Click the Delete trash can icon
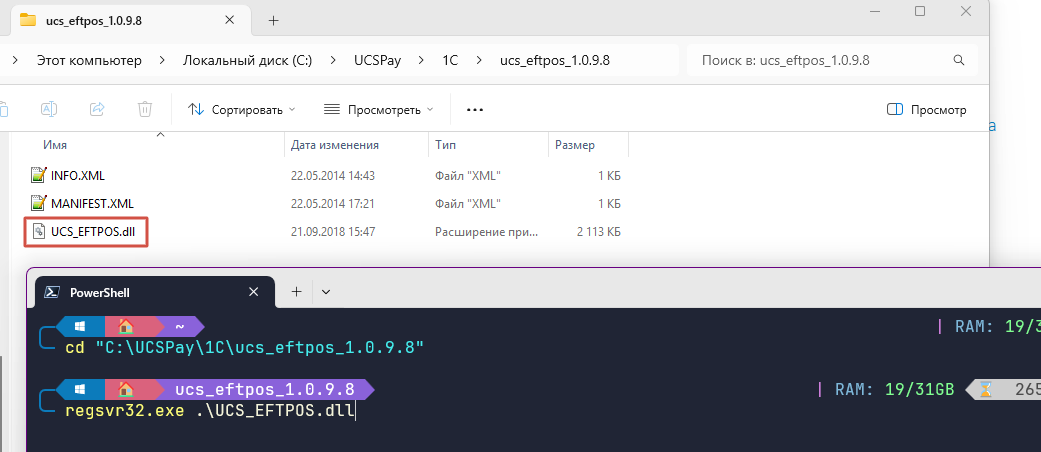 point(145,109)
